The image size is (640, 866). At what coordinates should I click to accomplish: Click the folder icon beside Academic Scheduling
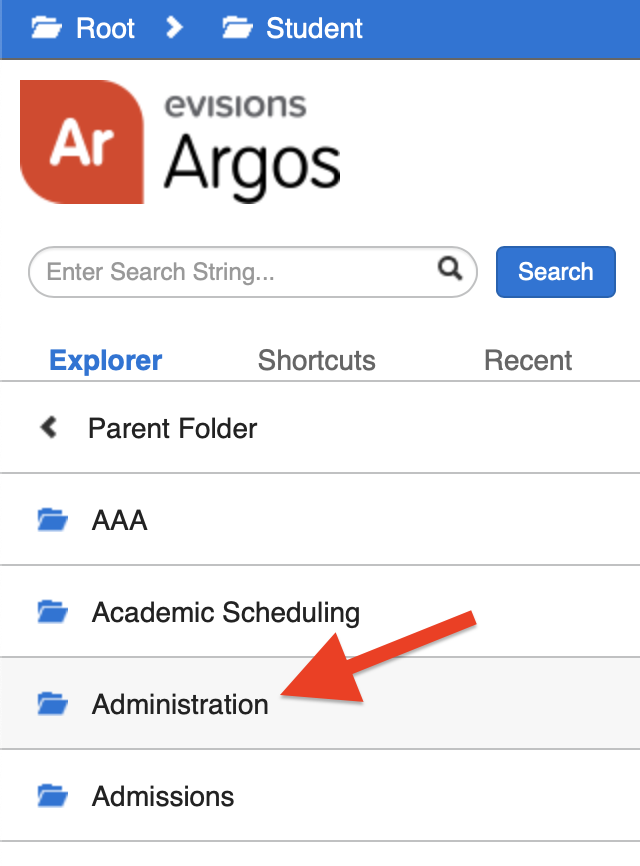click(52, 611)
